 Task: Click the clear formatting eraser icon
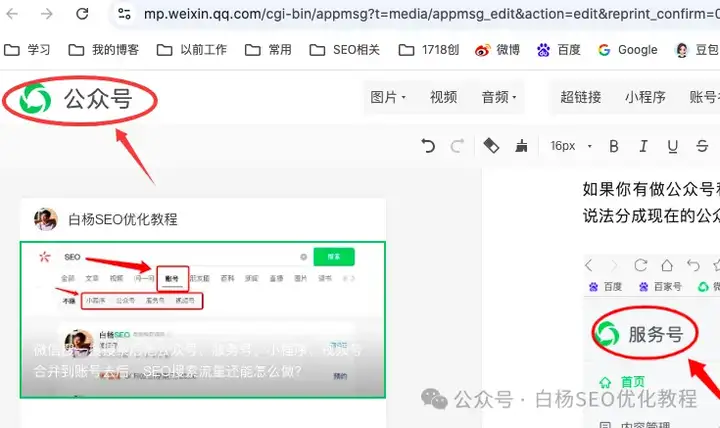[x=491, y=146]
